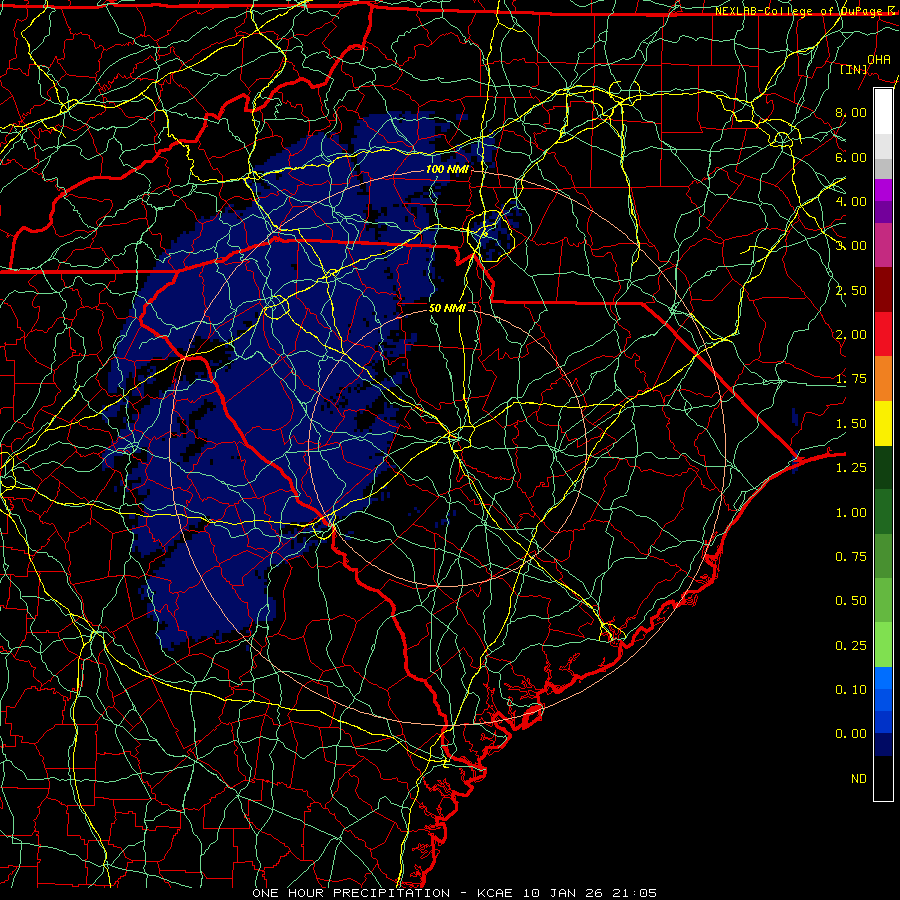Screen dimensions: 900x900
Task: Click the One Hour Precipitation KCAE caption
Action: [454, 893]
